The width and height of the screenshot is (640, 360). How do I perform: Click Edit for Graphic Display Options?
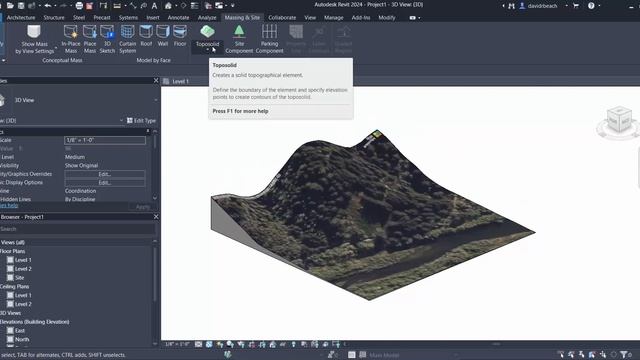point(104,182)
